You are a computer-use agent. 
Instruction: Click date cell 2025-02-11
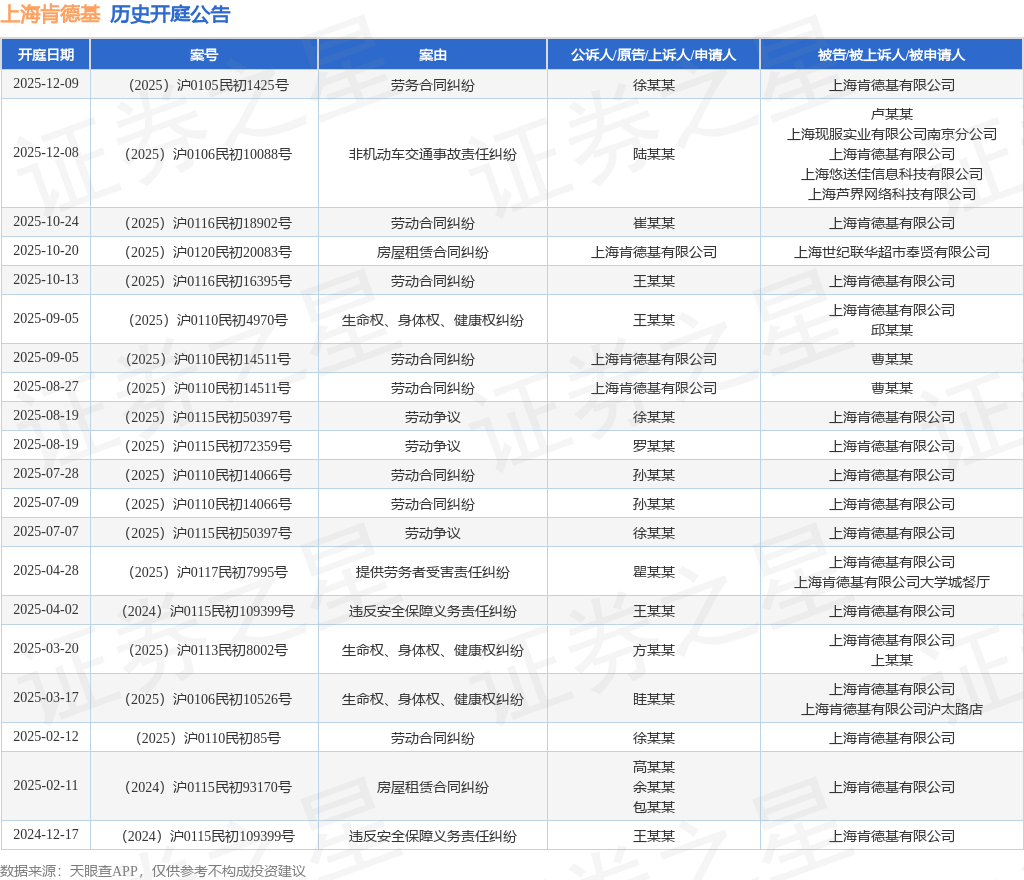tap(46, 785)
